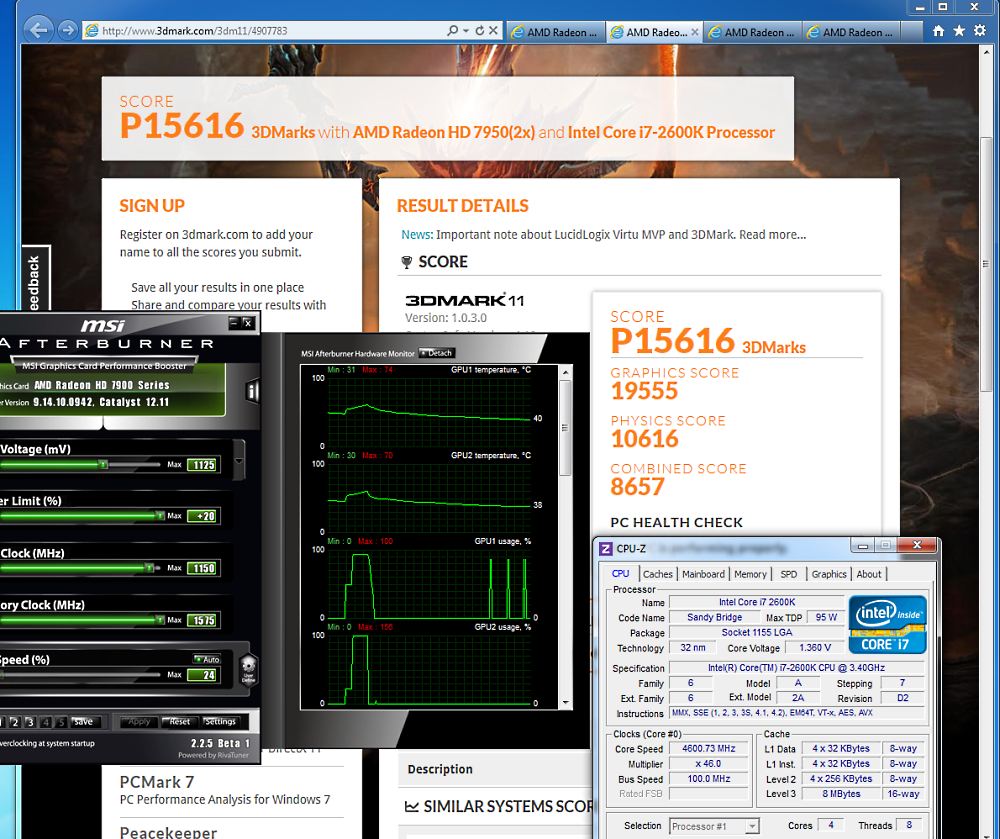This screenshot has width=1000, height=839.
Task: Adjust the Core Voltage (mV) slider
Action: tap(80, 465)
